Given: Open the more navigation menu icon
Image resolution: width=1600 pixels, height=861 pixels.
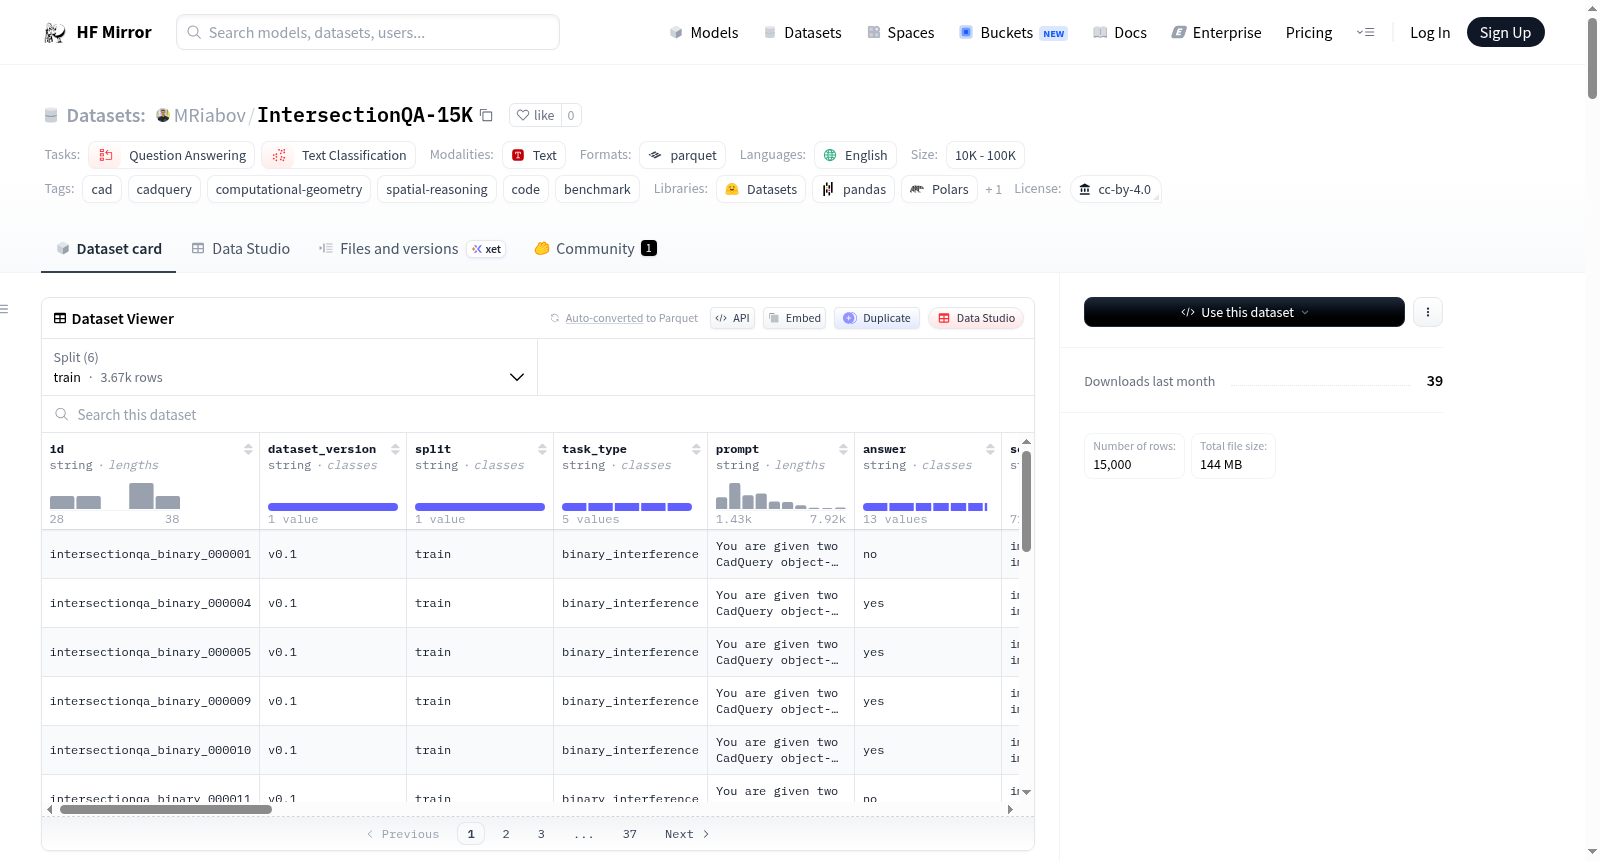Looking at the screenshot, I should pos(1365,32).
